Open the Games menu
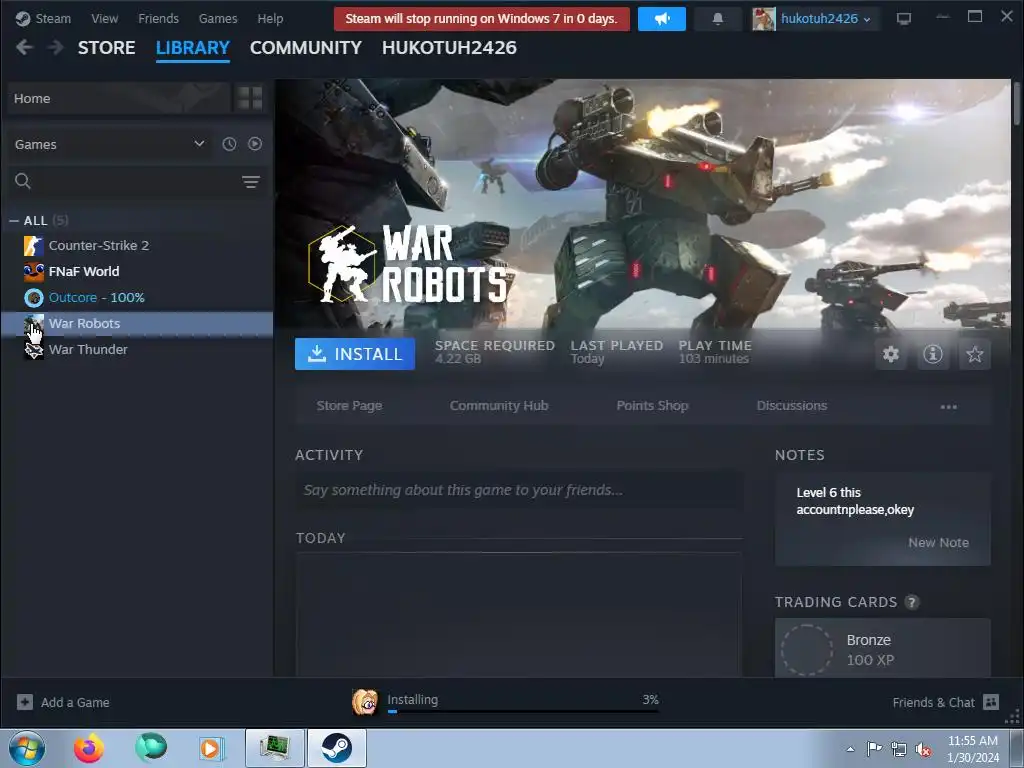 [x=217, y=18]
